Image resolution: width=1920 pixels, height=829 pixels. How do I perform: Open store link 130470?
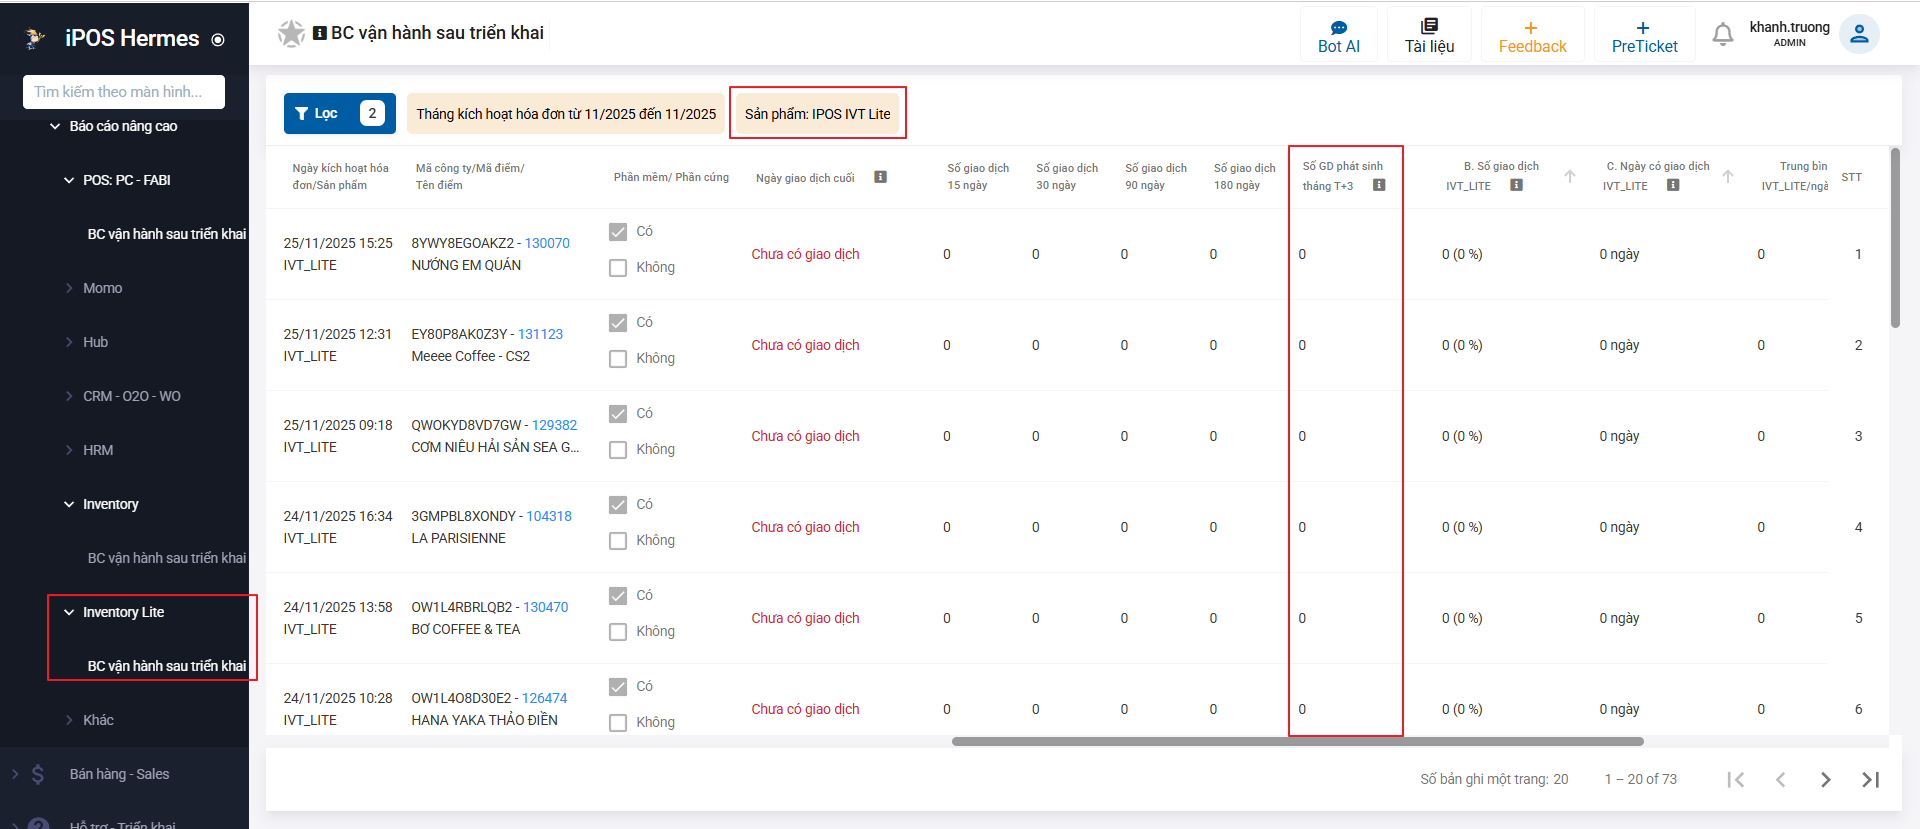pyautogui.click(x=545, y=607)
